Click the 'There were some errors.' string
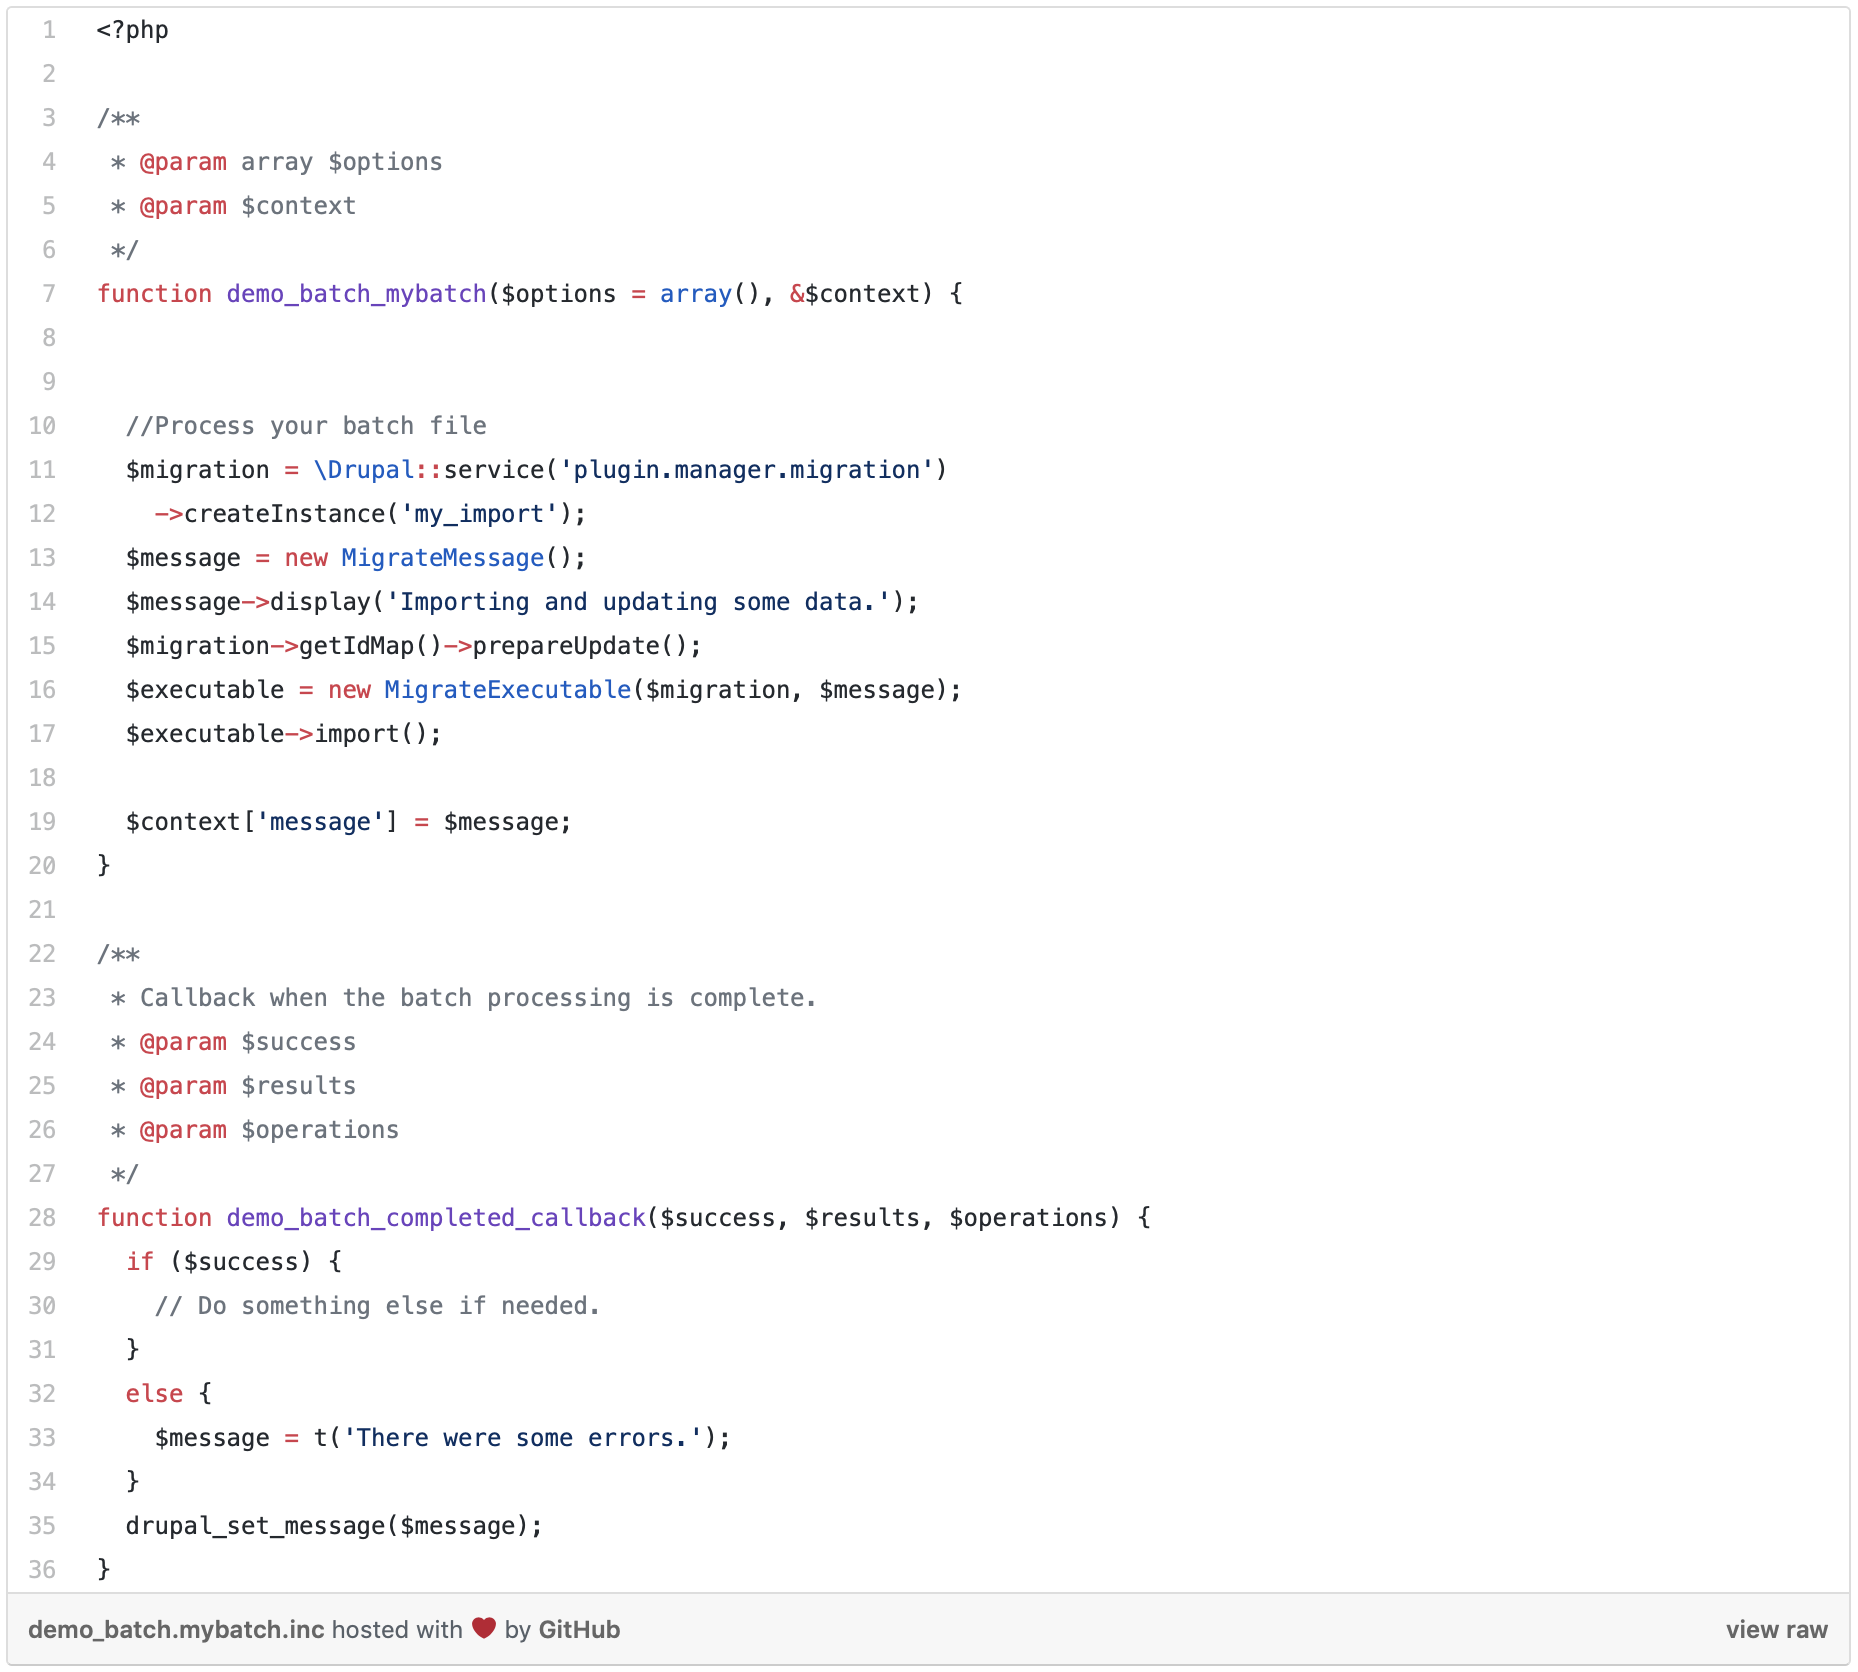The image size is (1858, 1672). tap(522, 1438)
